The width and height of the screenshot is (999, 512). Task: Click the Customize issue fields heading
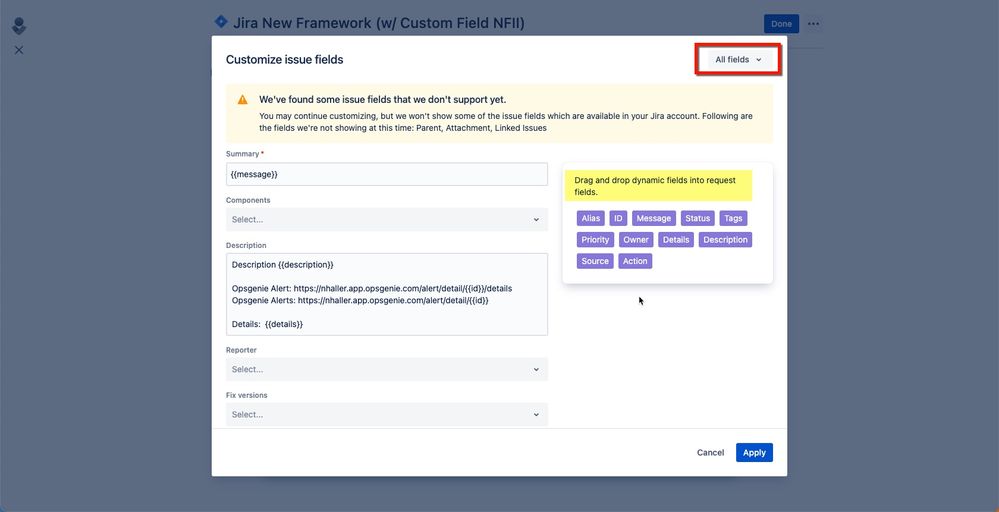(285, 60)
